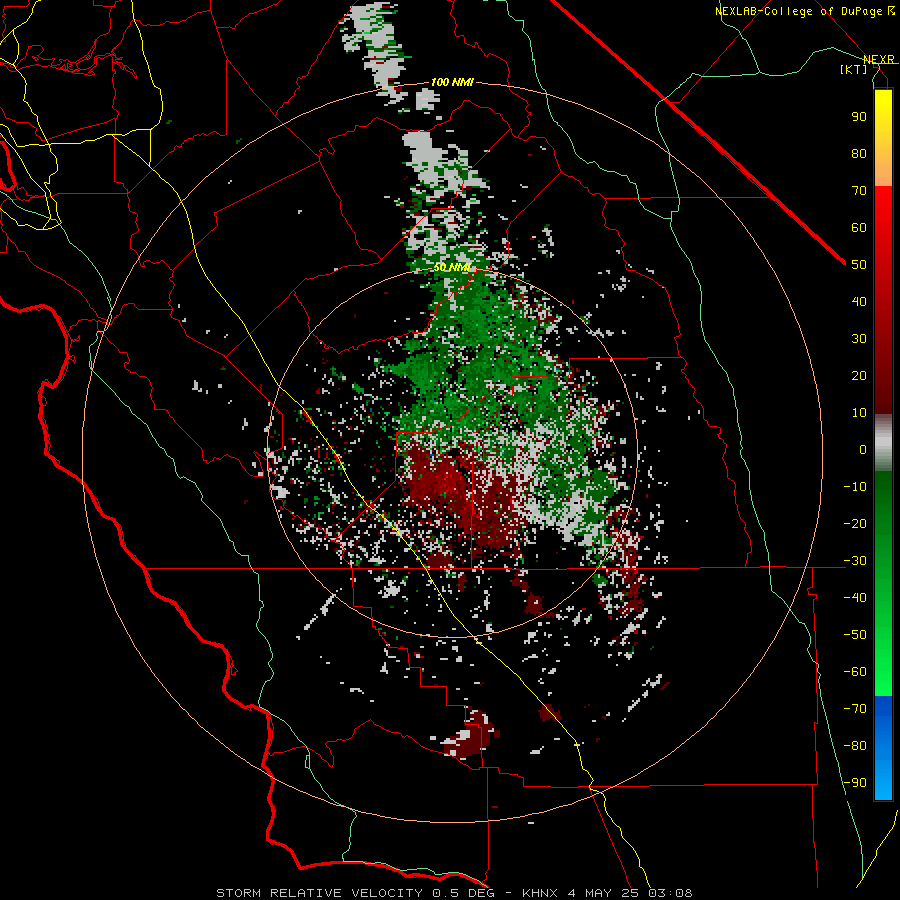Click the 80 value on the velocity scale
Image resolution: width=900 pixels, height=900 pixels.
point(859,153)
